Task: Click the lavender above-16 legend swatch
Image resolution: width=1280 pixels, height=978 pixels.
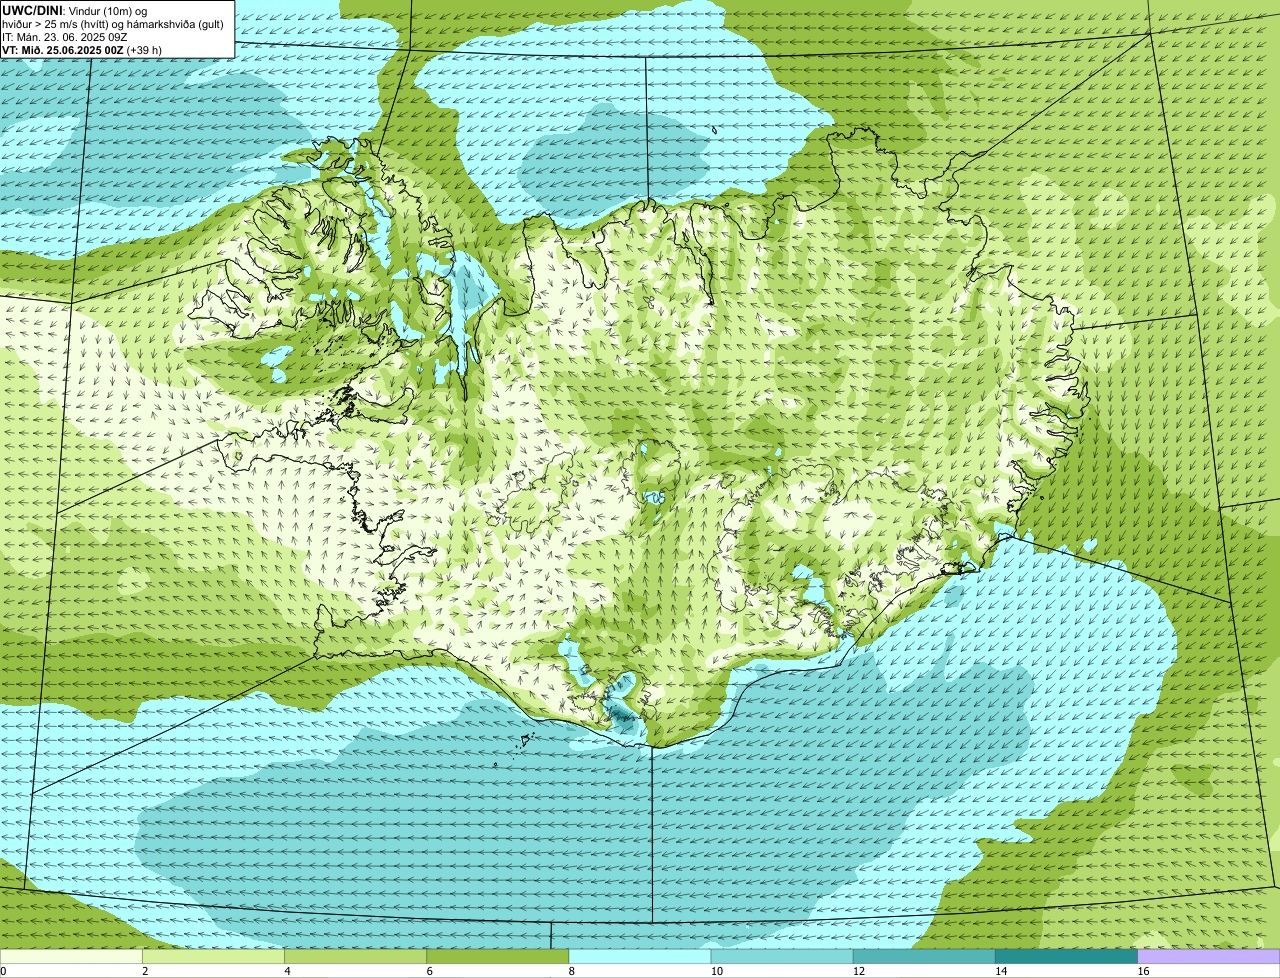Action: (x=1209, y=957)
